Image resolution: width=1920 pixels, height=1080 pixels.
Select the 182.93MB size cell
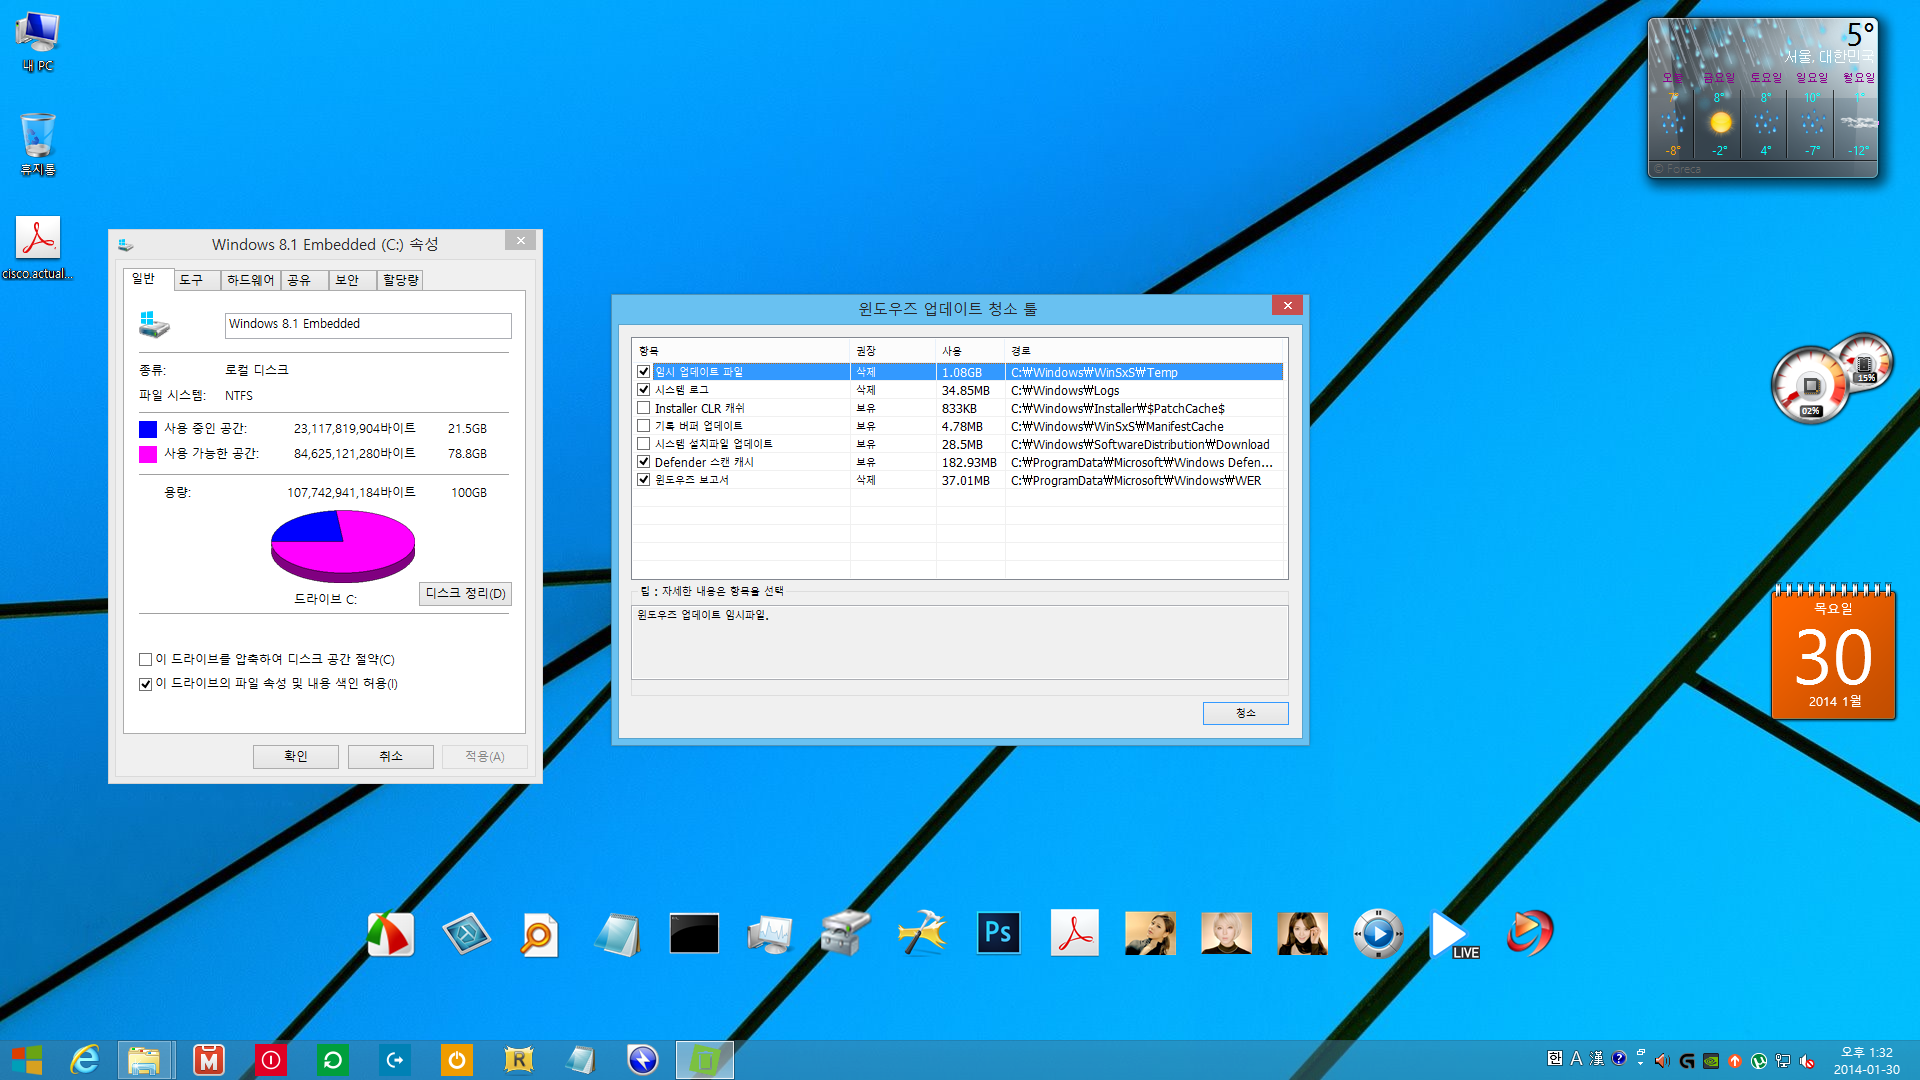click(x=970, y=463)
